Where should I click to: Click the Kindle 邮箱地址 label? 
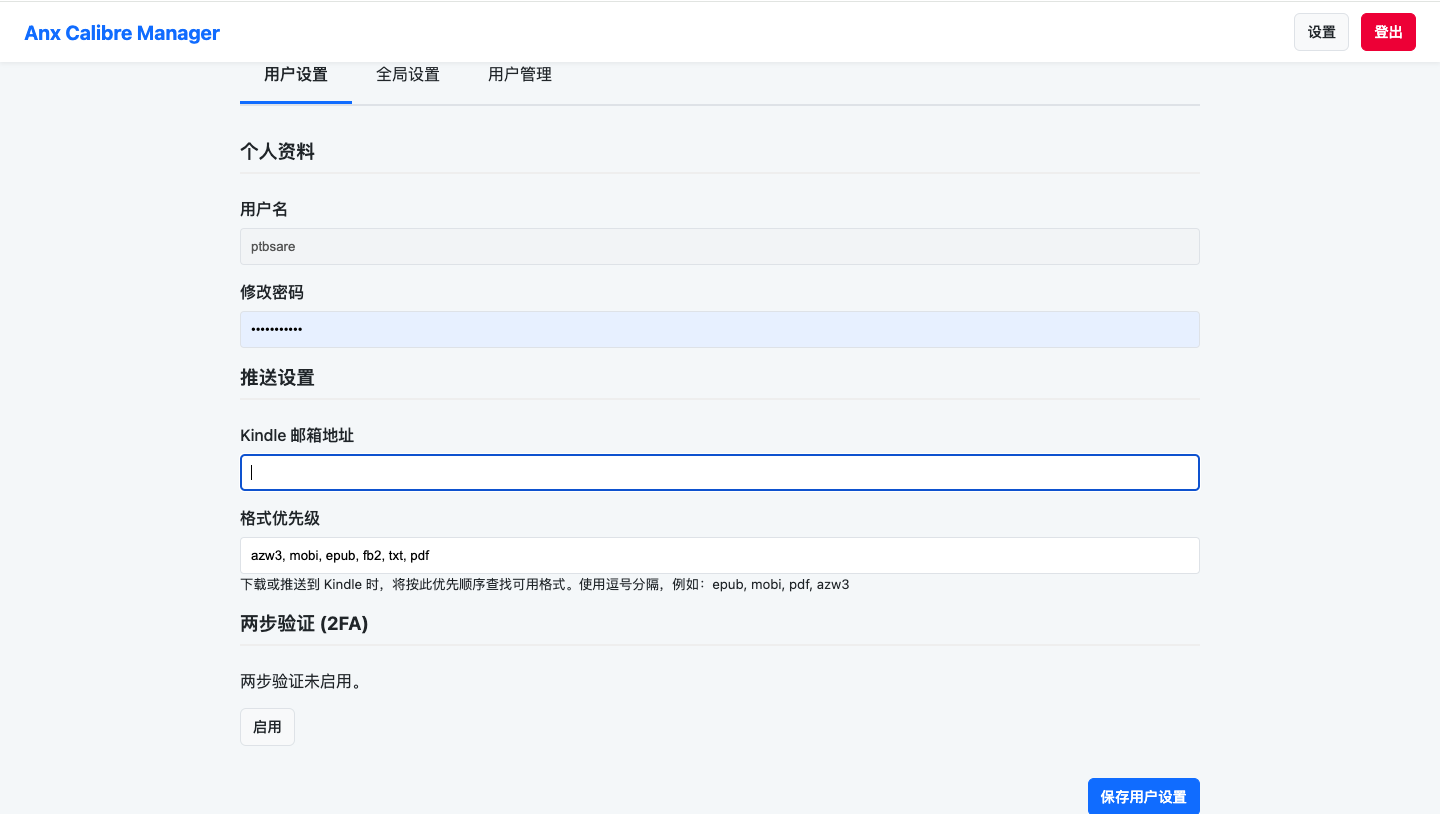coord(297,435)
